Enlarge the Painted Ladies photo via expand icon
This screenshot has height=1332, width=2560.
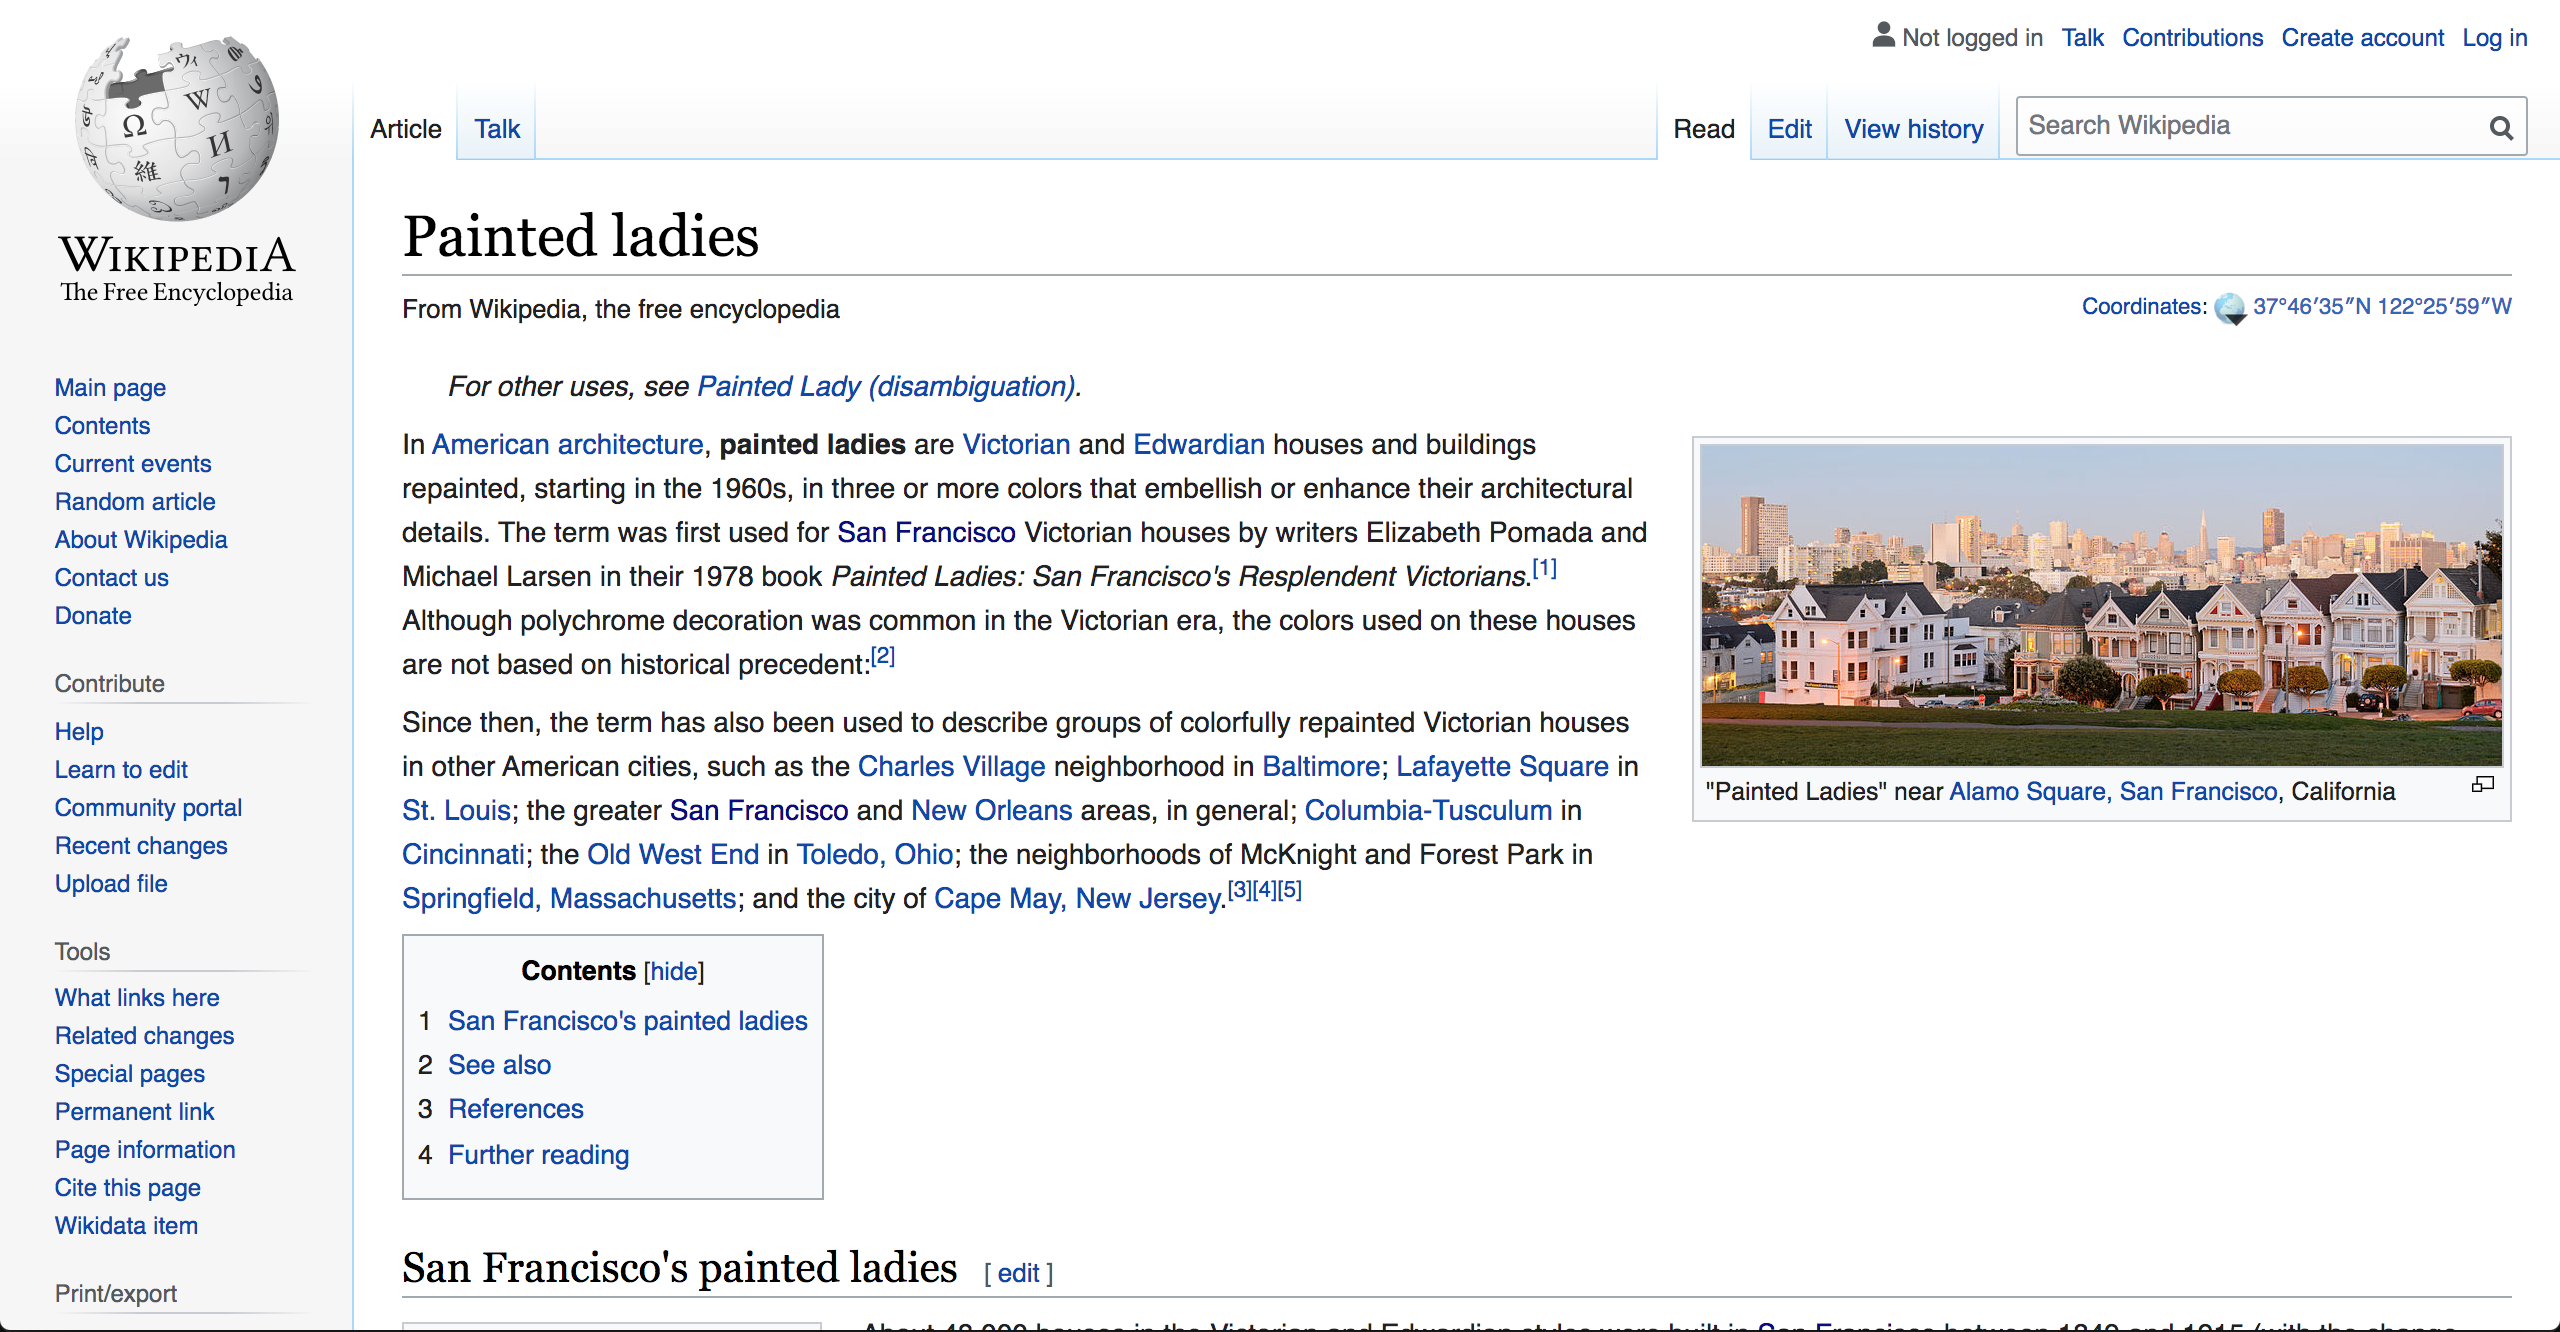coord(2484,784)
